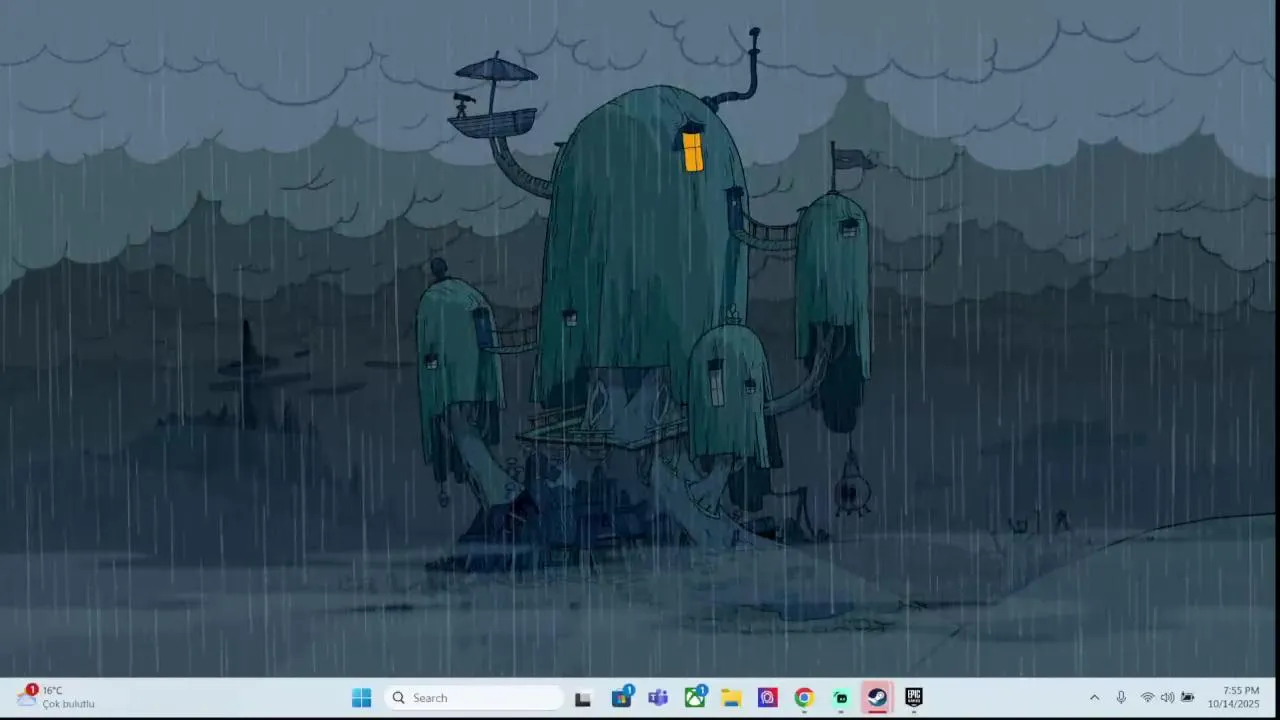Launch Microsoft Store from taskbar
Image resolution: width=1280 pixels, height=720 pixels.
click(x=621, y=697)
